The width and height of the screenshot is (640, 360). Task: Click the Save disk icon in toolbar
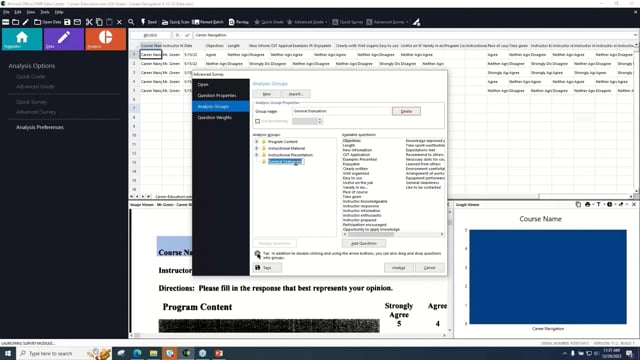point(67,22)
